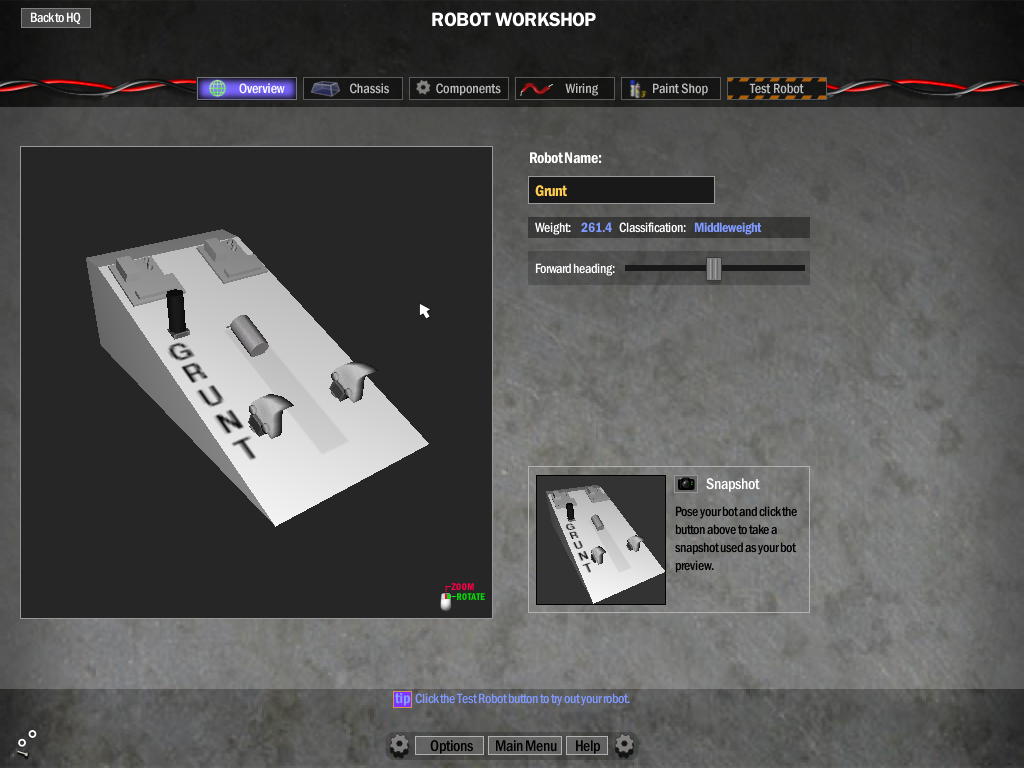Click the purple tip label icon
The image size is (1024, 768).
[x=402, y=699]
